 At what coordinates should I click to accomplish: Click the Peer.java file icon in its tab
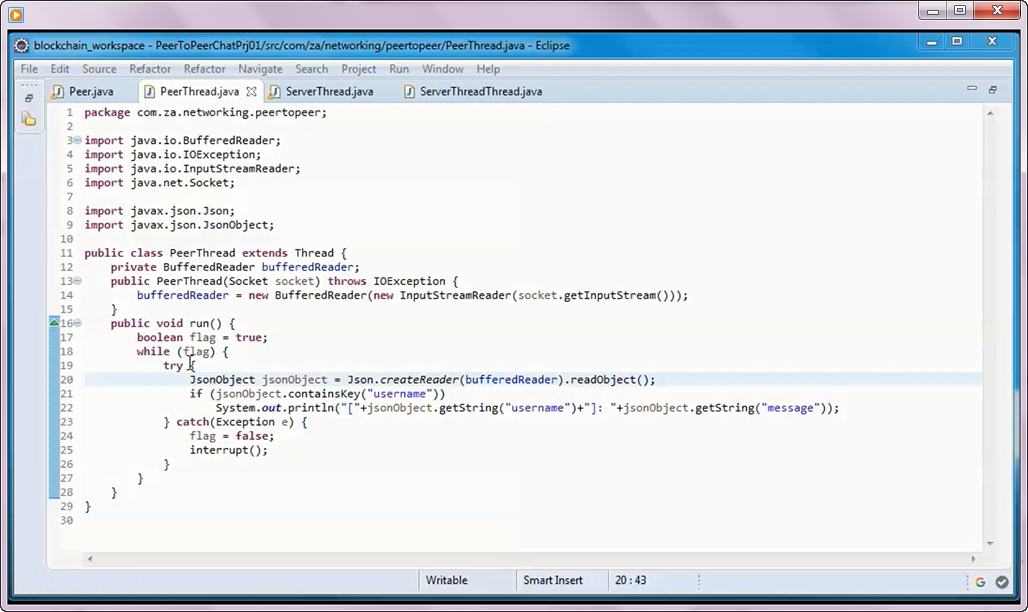click(58, 91)
